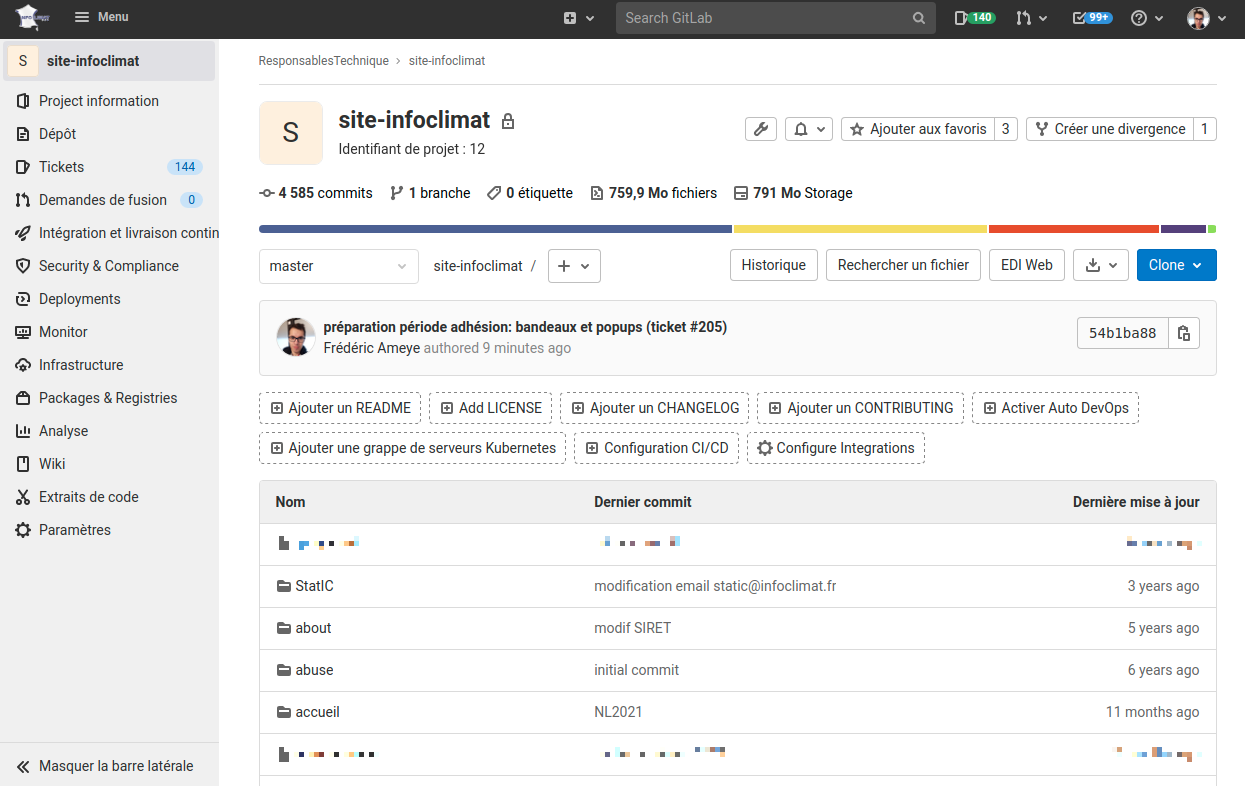
Task: Open the user avatar menu
Action: tap(1207, 18)
